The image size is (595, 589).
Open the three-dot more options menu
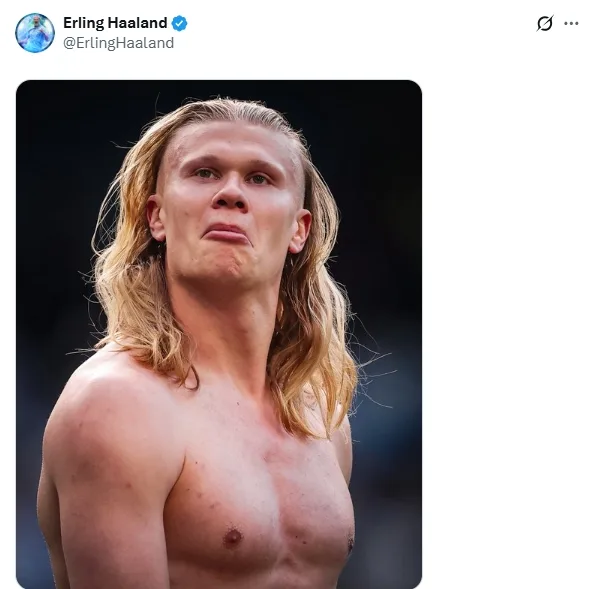[x=571, y=24]
